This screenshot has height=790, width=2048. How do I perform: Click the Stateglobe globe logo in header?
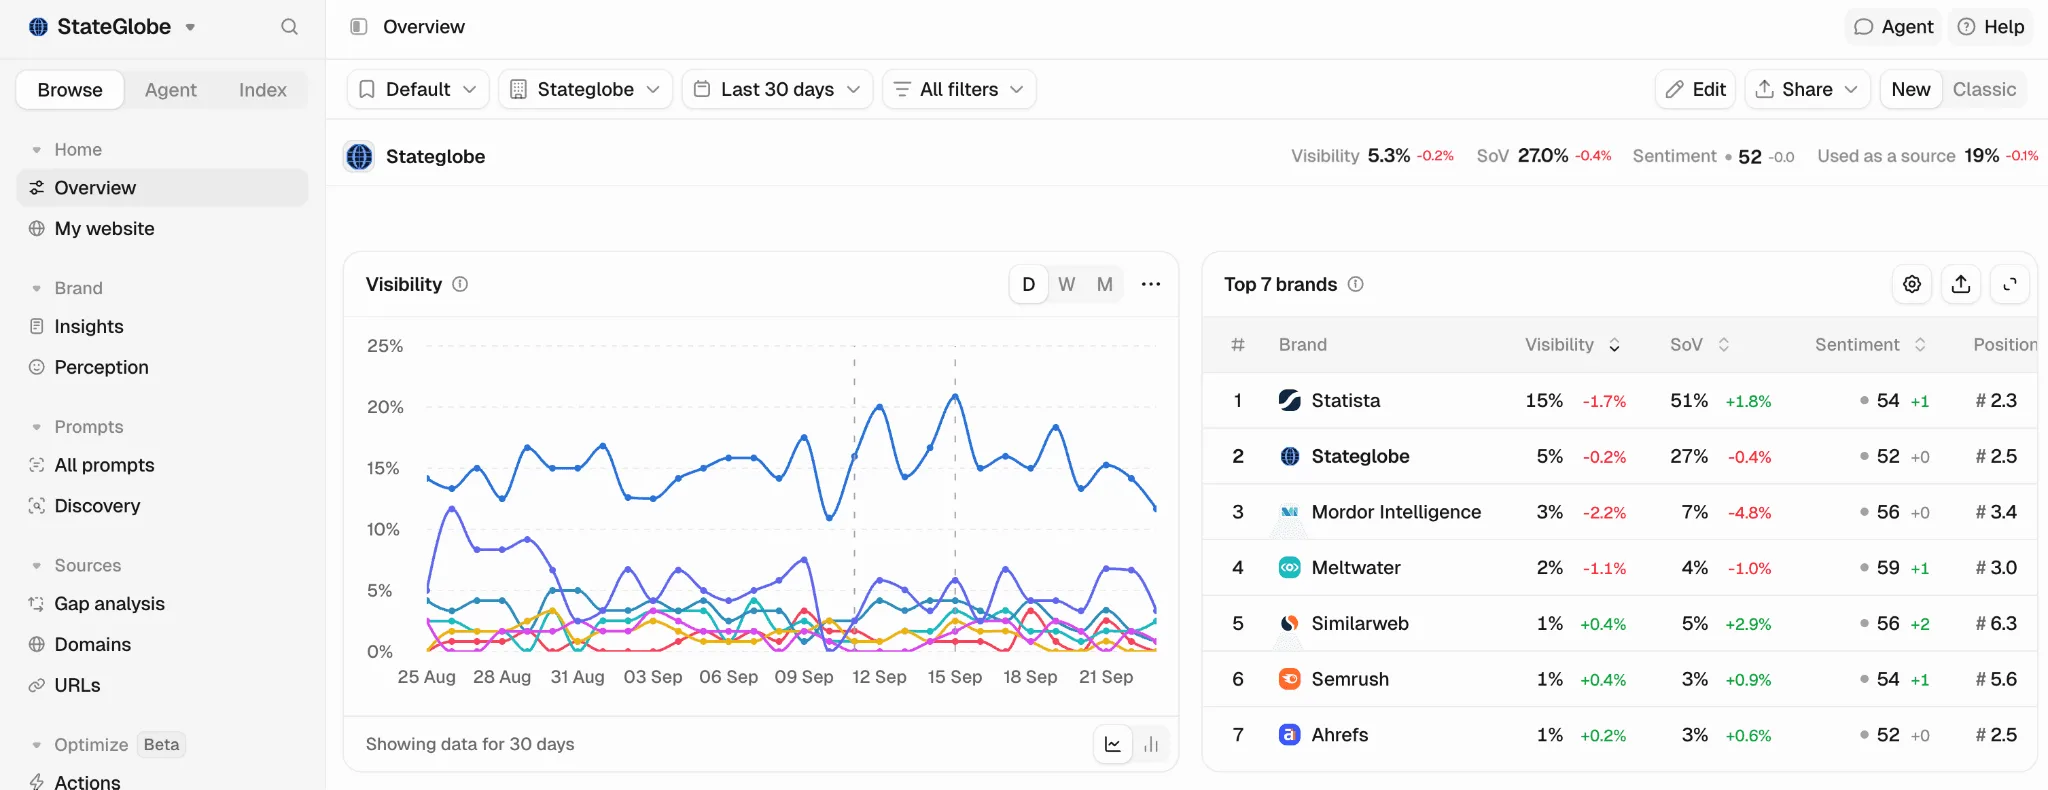(x=359, y=156)
